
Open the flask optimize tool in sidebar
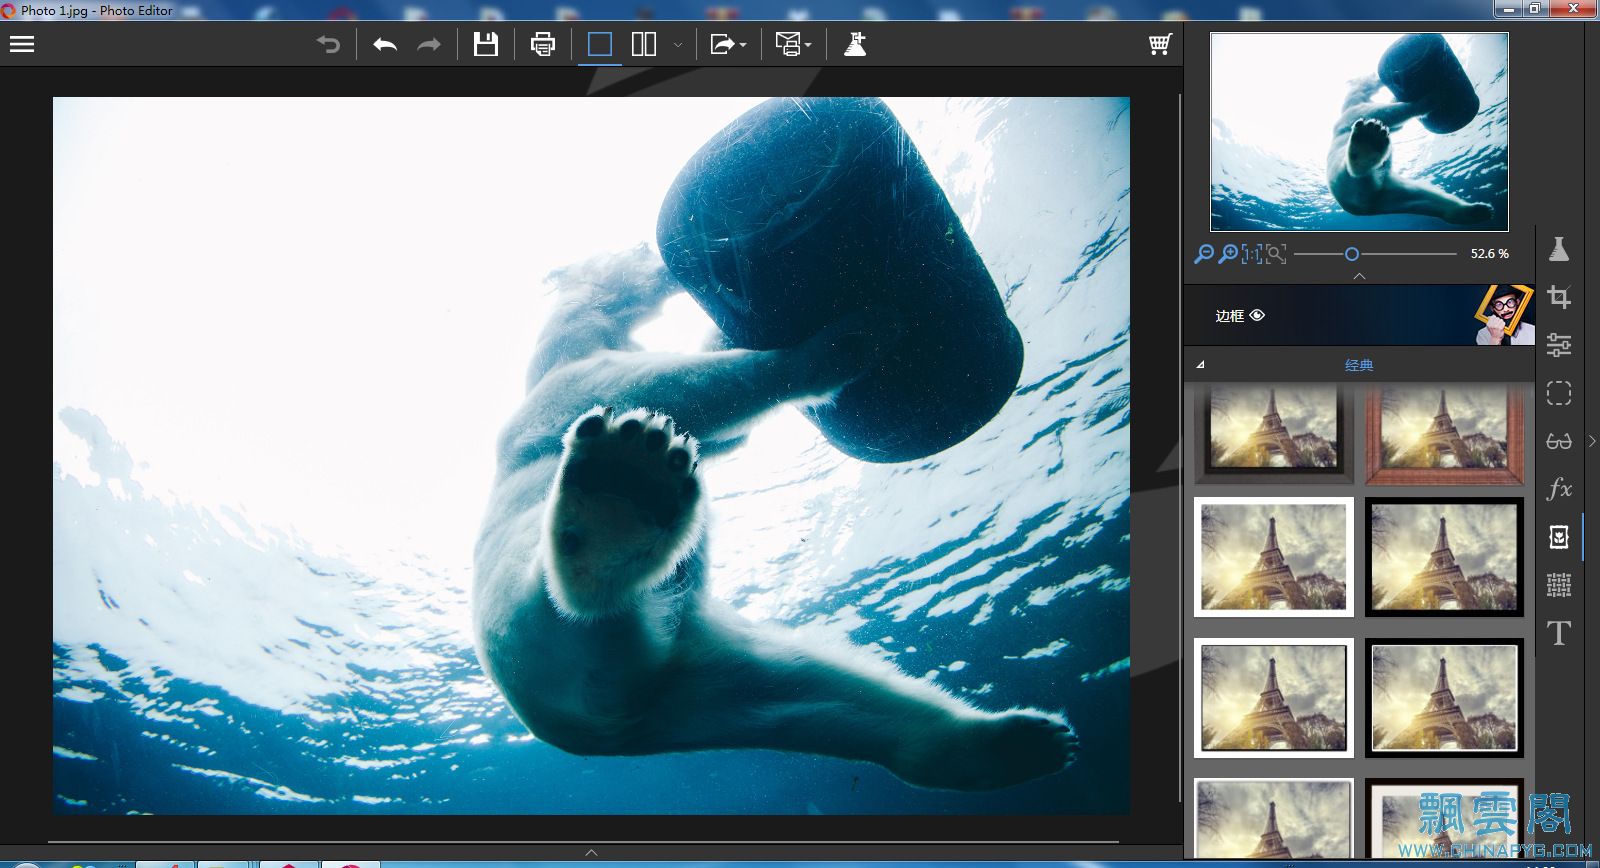point(1559,249)
